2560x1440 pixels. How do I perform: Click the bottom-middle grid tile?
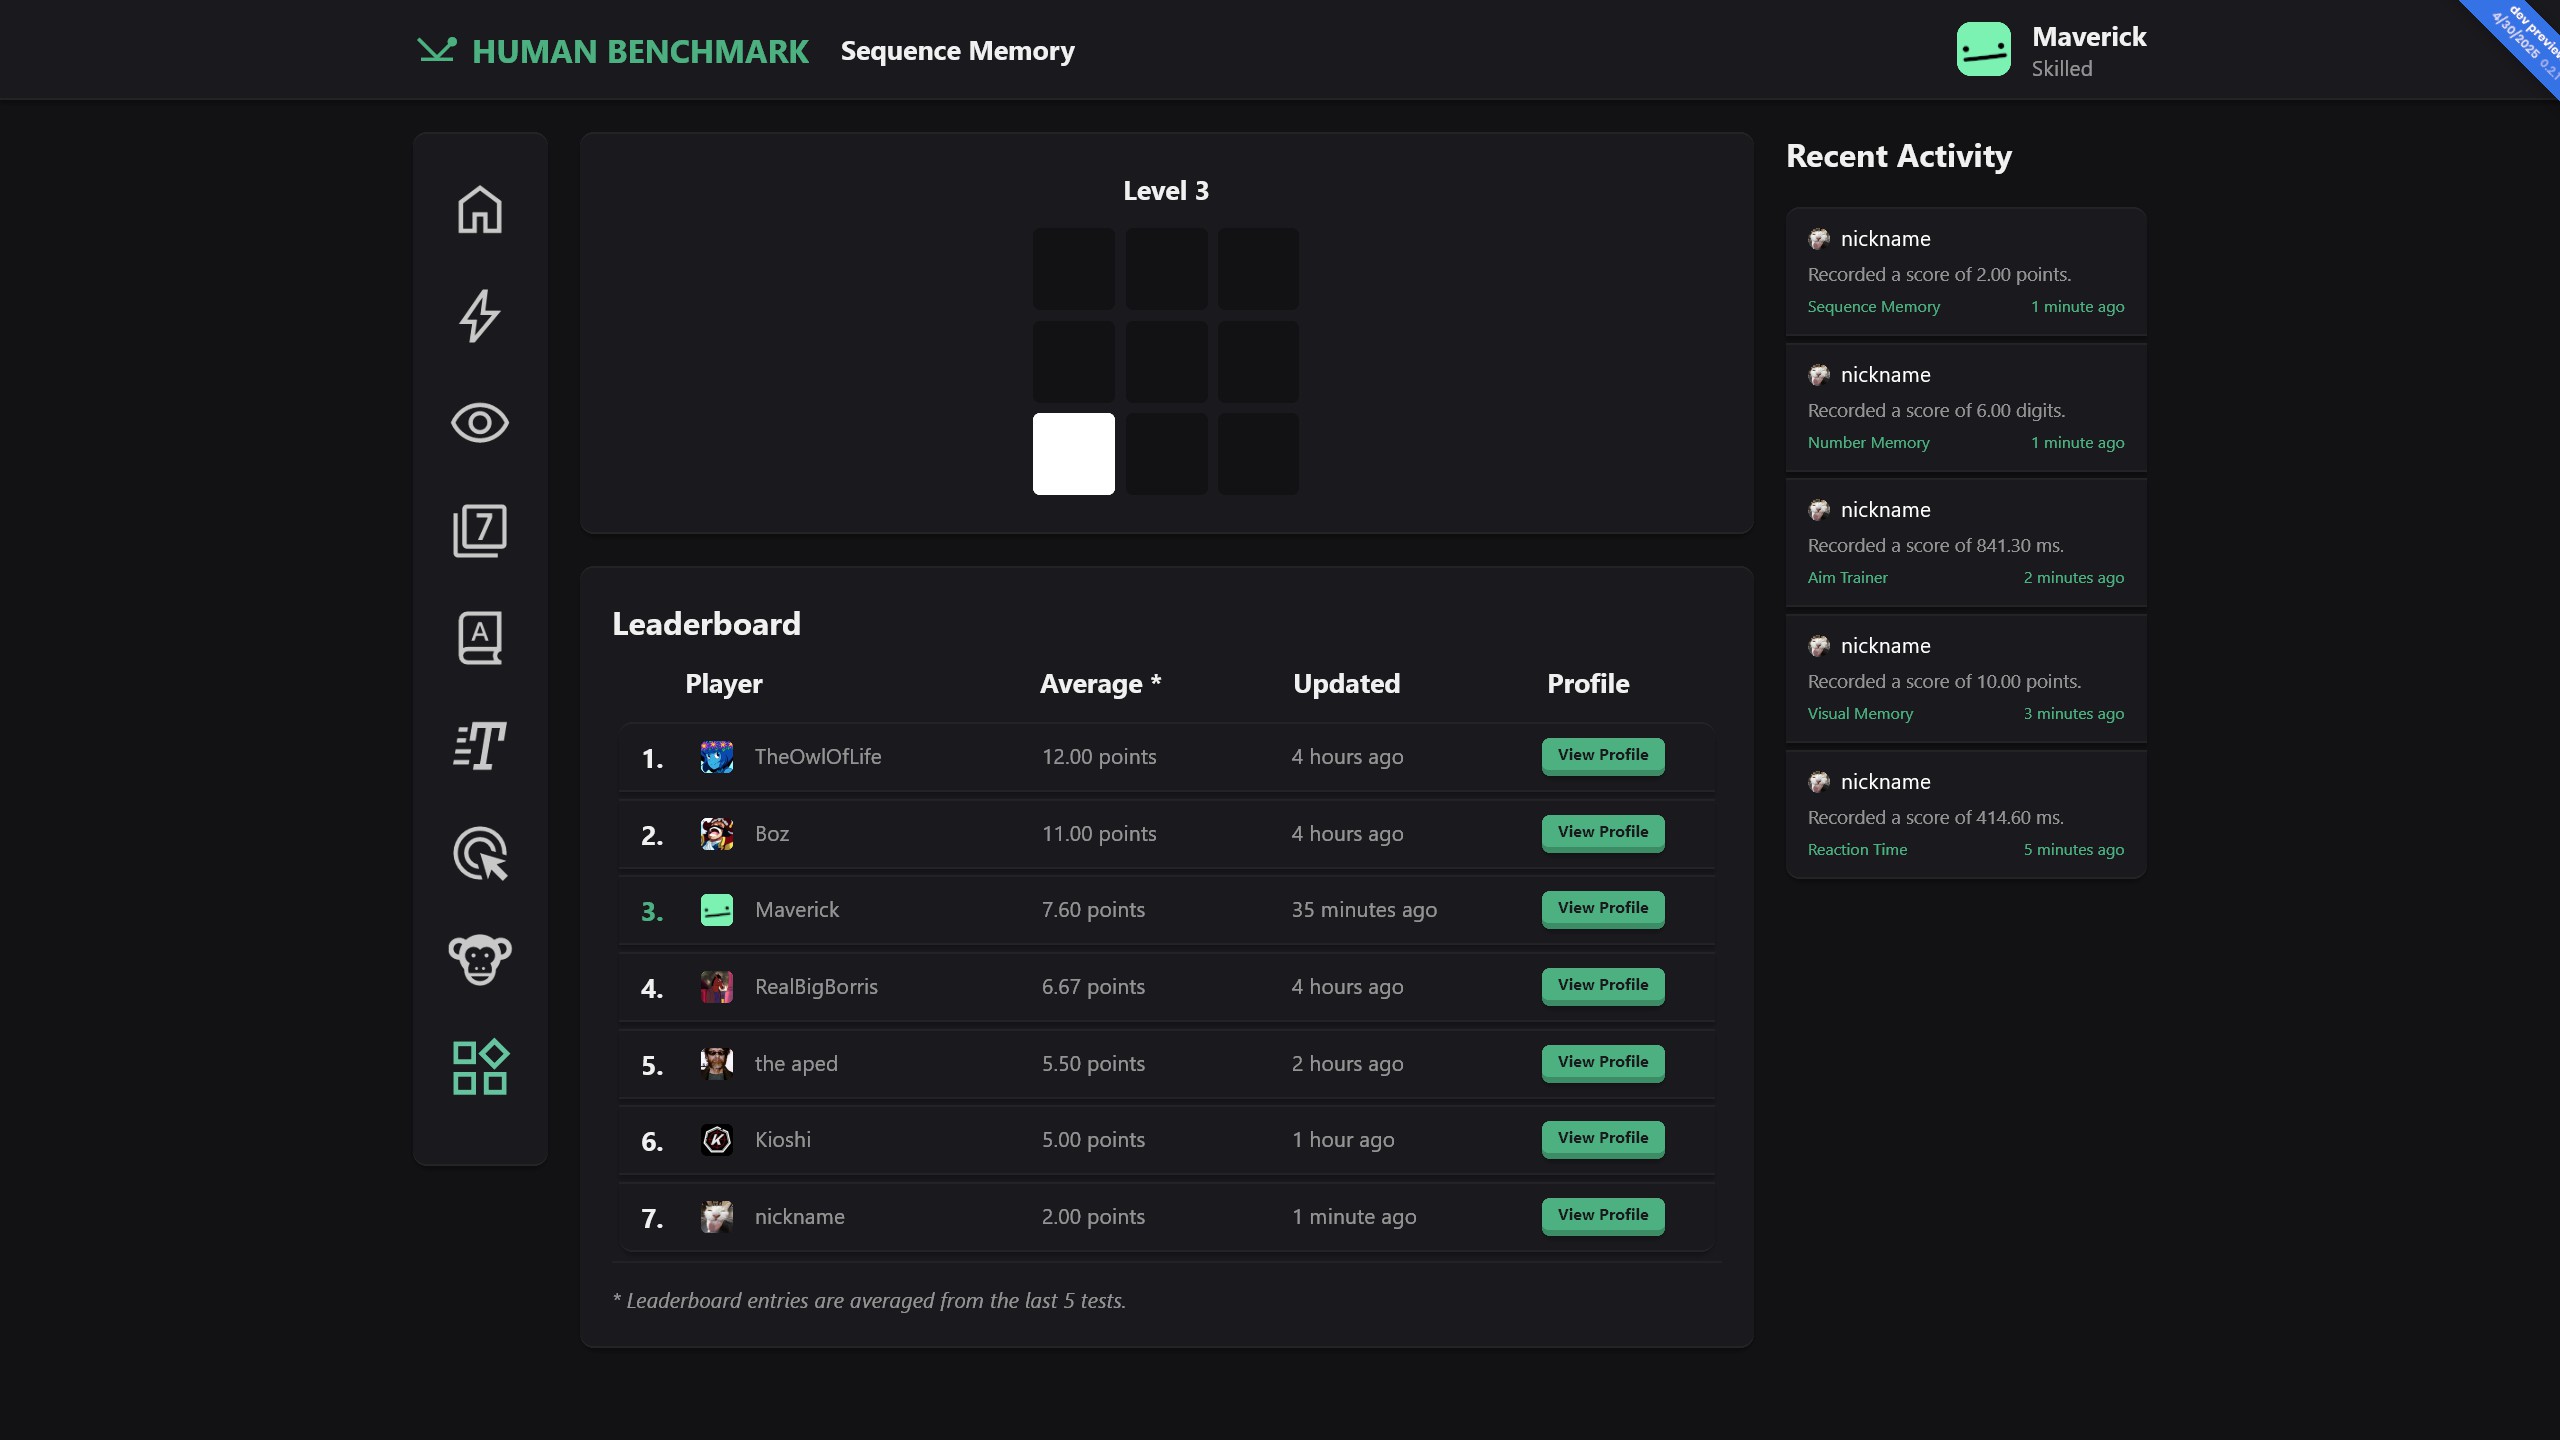pos(1166,454)
